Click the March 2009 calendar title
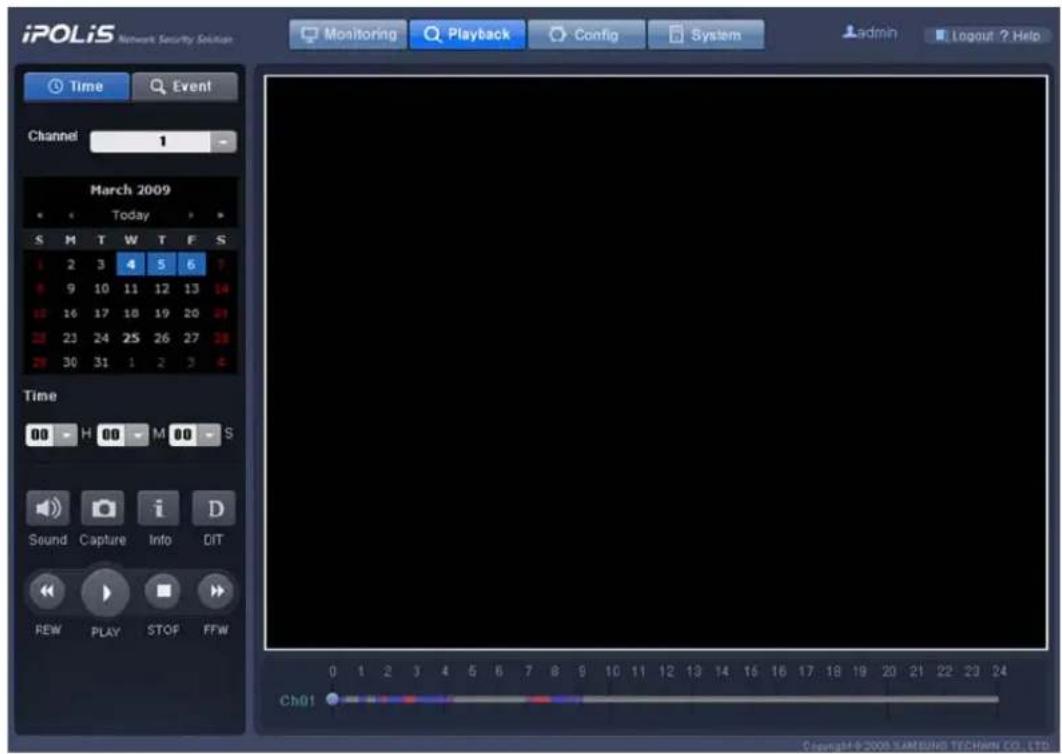The width and height of the screenshot is (1062, 754). click(130, 190)
